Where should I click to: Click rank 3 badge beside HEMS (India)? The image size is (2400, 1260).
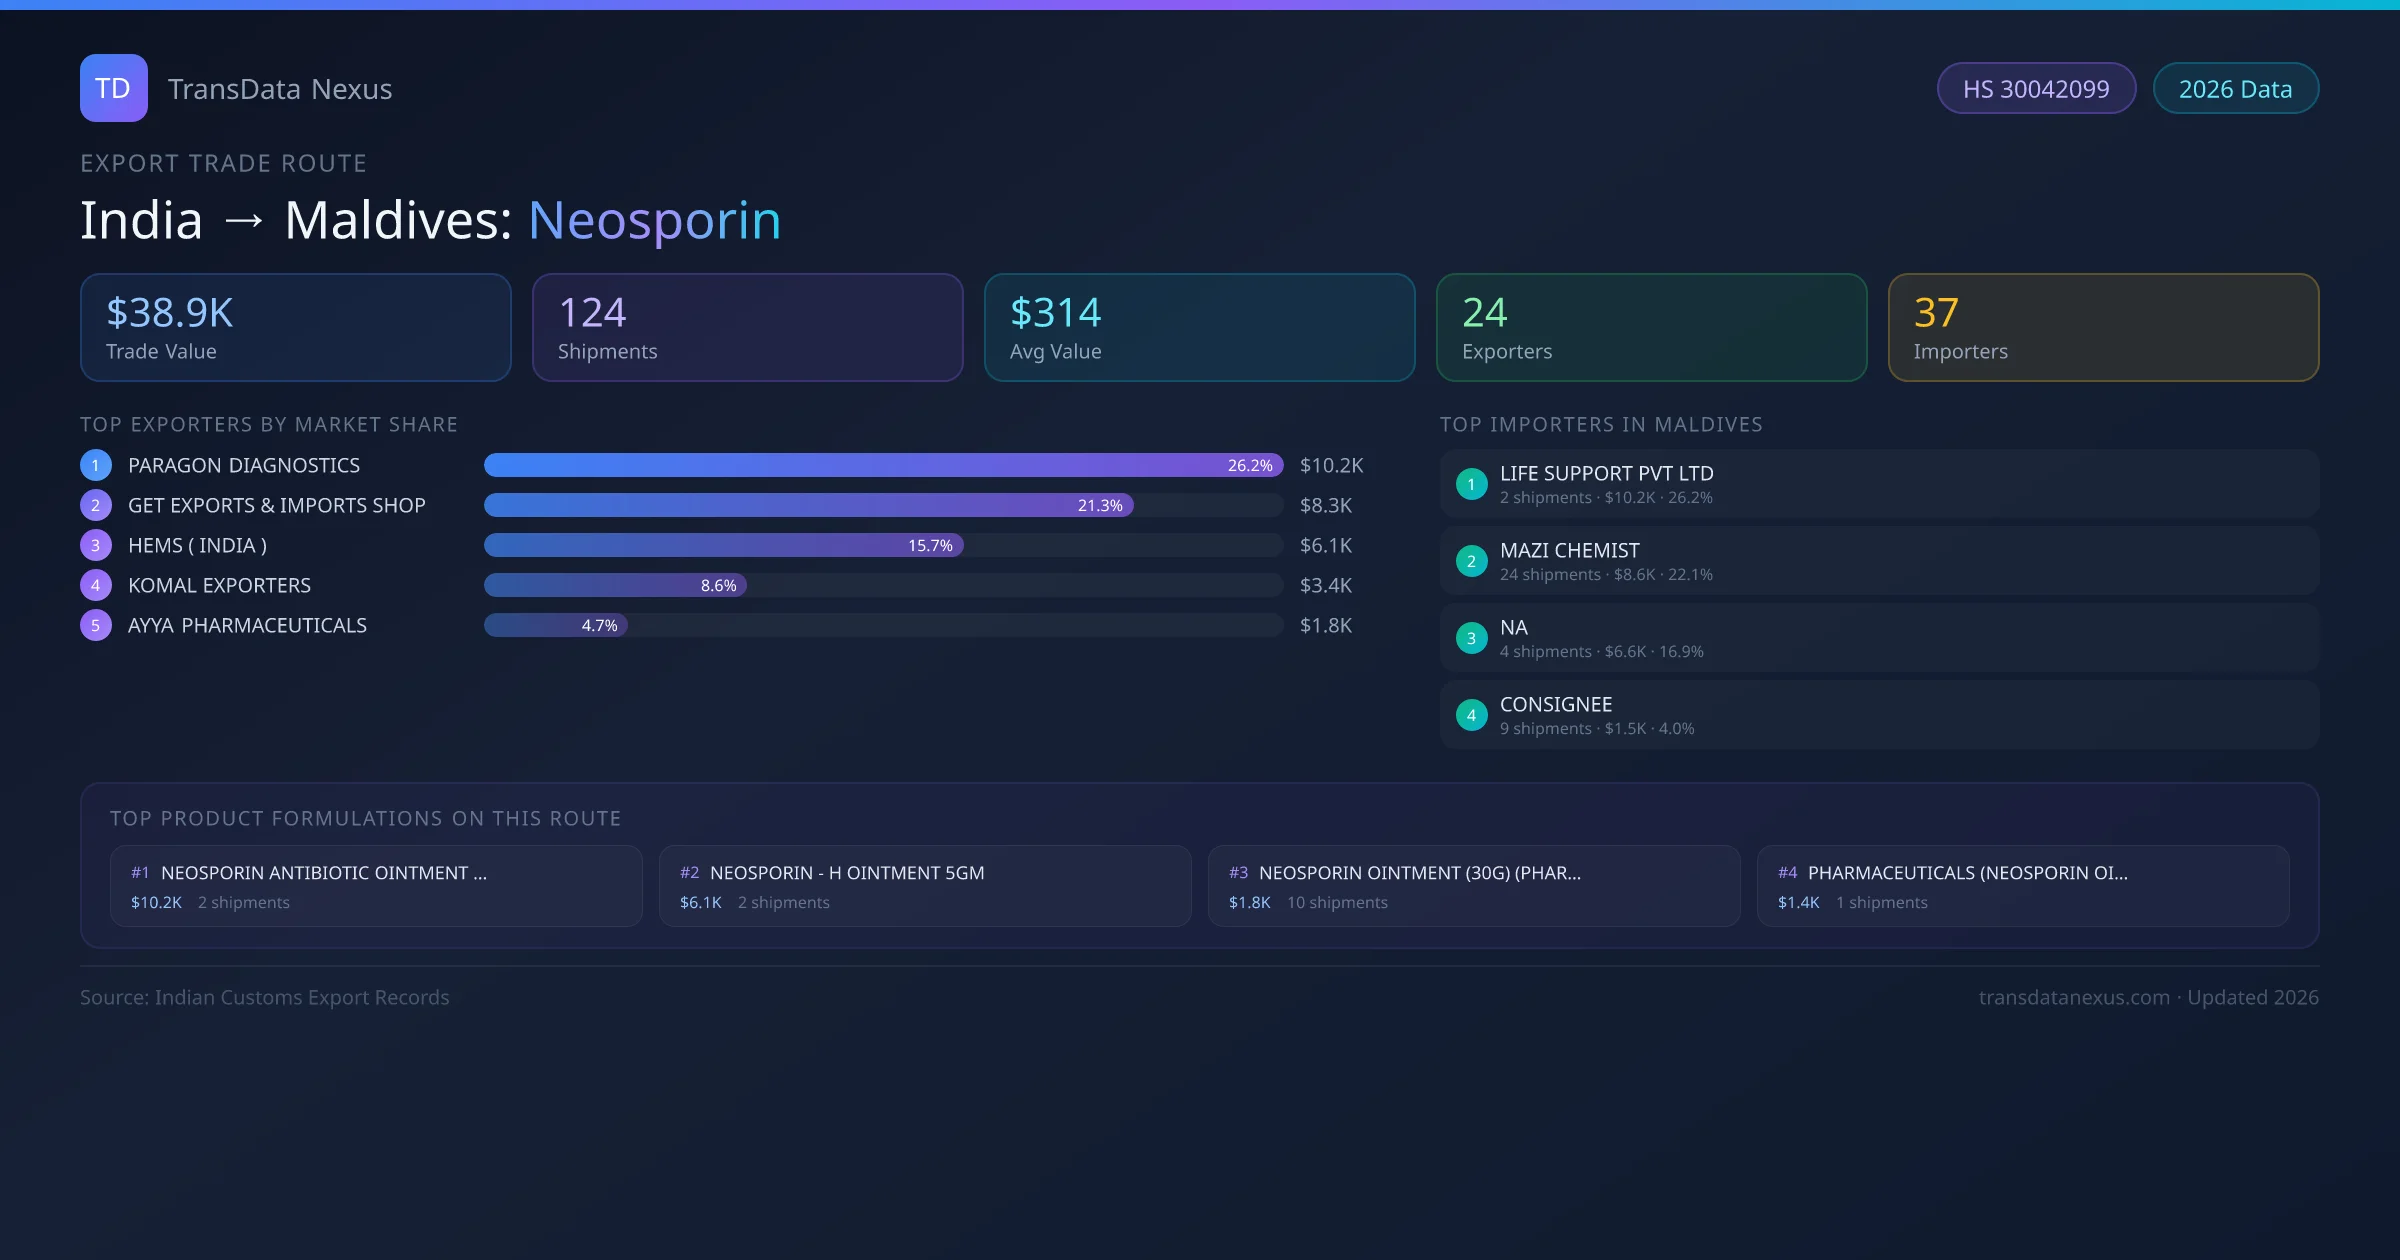(x=96, y=545)
